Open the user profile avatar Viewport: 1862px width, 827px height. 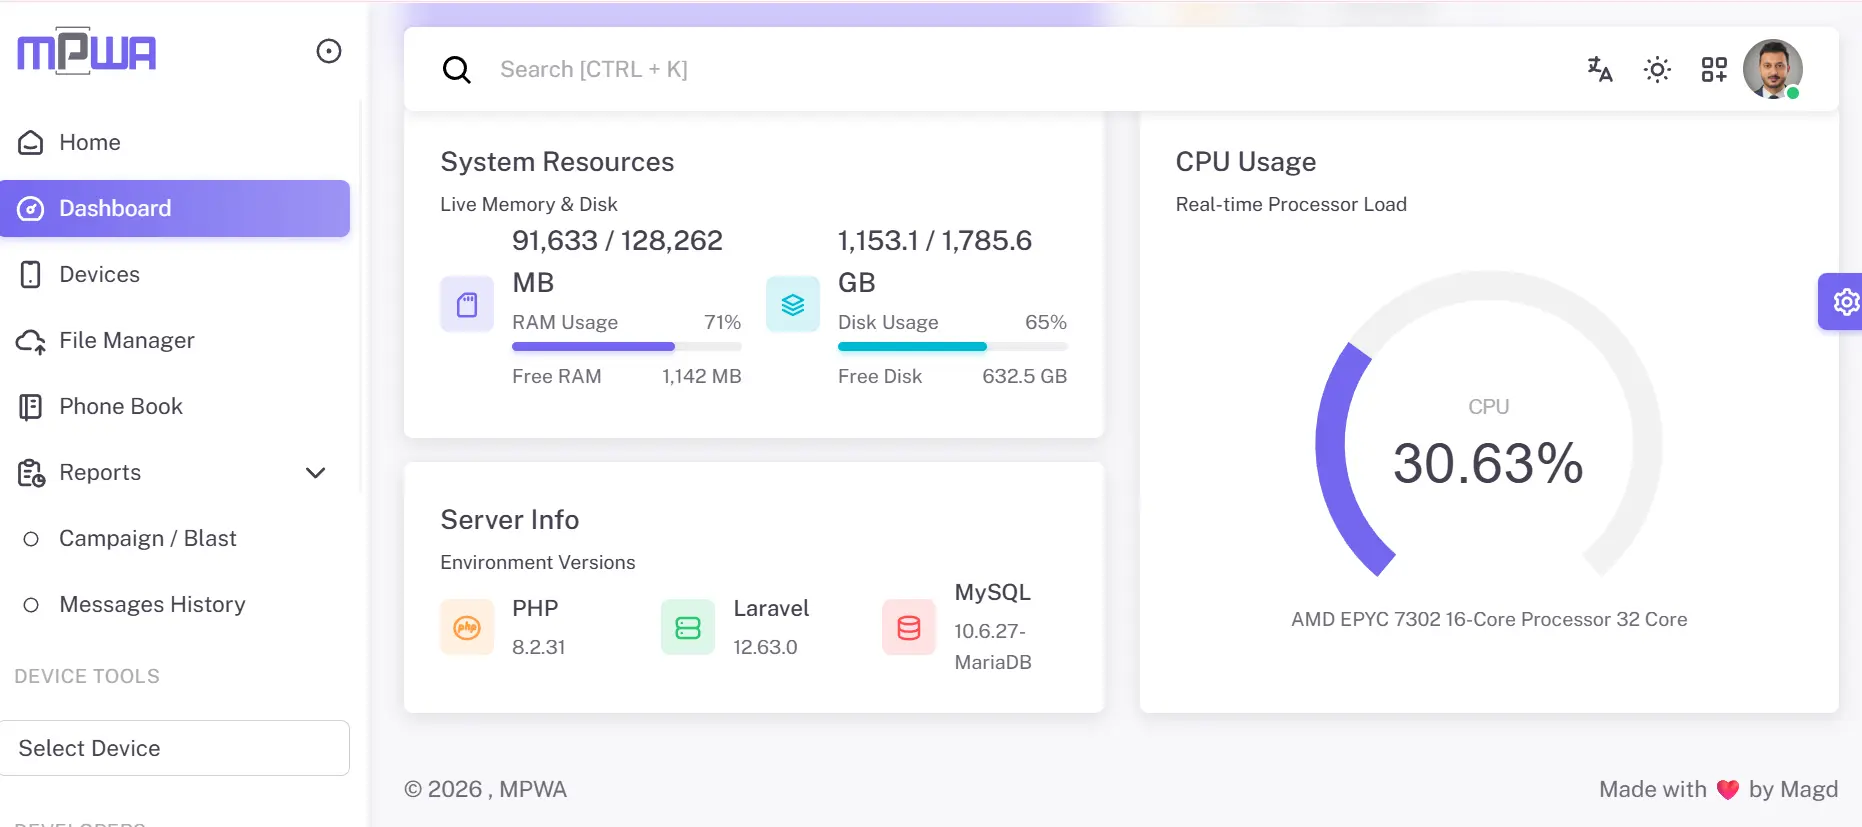[1773, 69]
